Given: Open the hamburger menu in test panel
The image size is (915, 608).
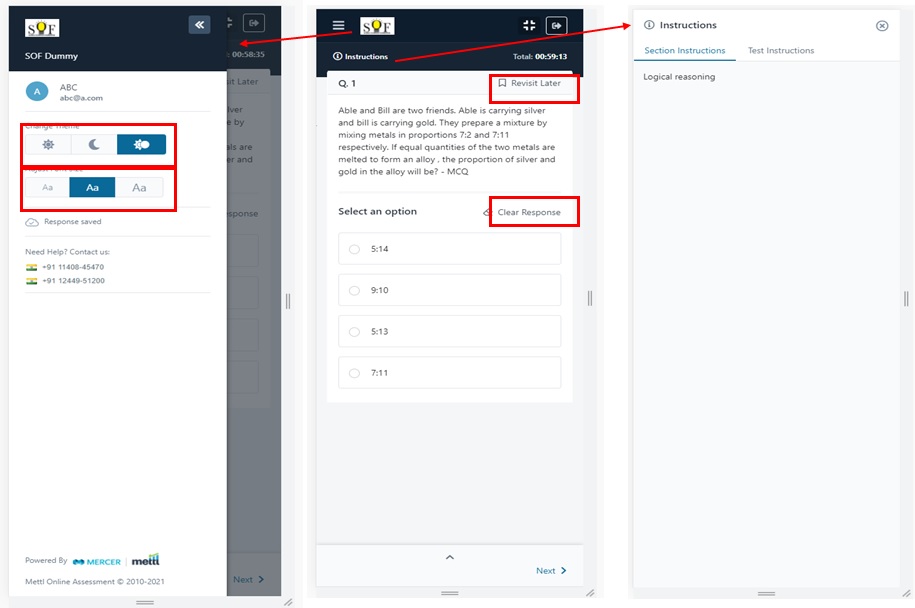Looking at the screenshot, I should 339,26.
